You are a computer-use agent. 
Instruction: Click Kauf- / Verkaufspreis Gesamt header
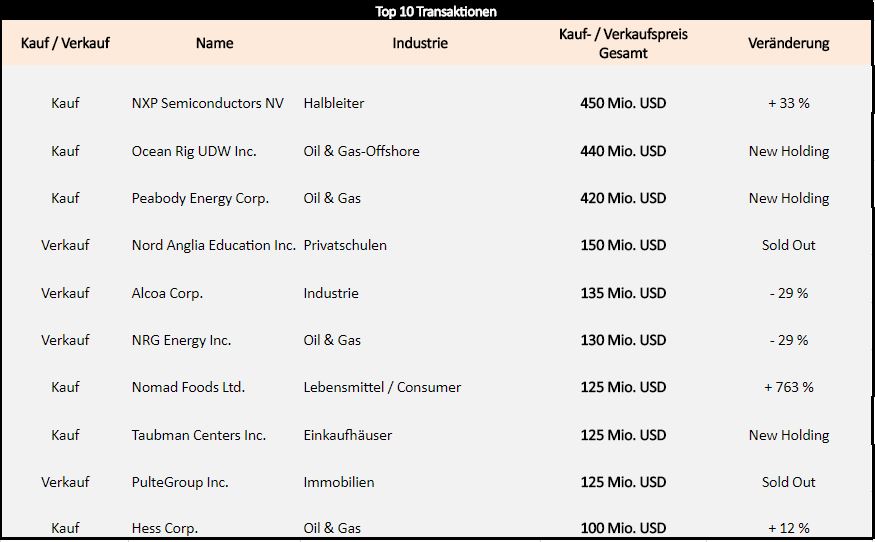pos(623,44)
